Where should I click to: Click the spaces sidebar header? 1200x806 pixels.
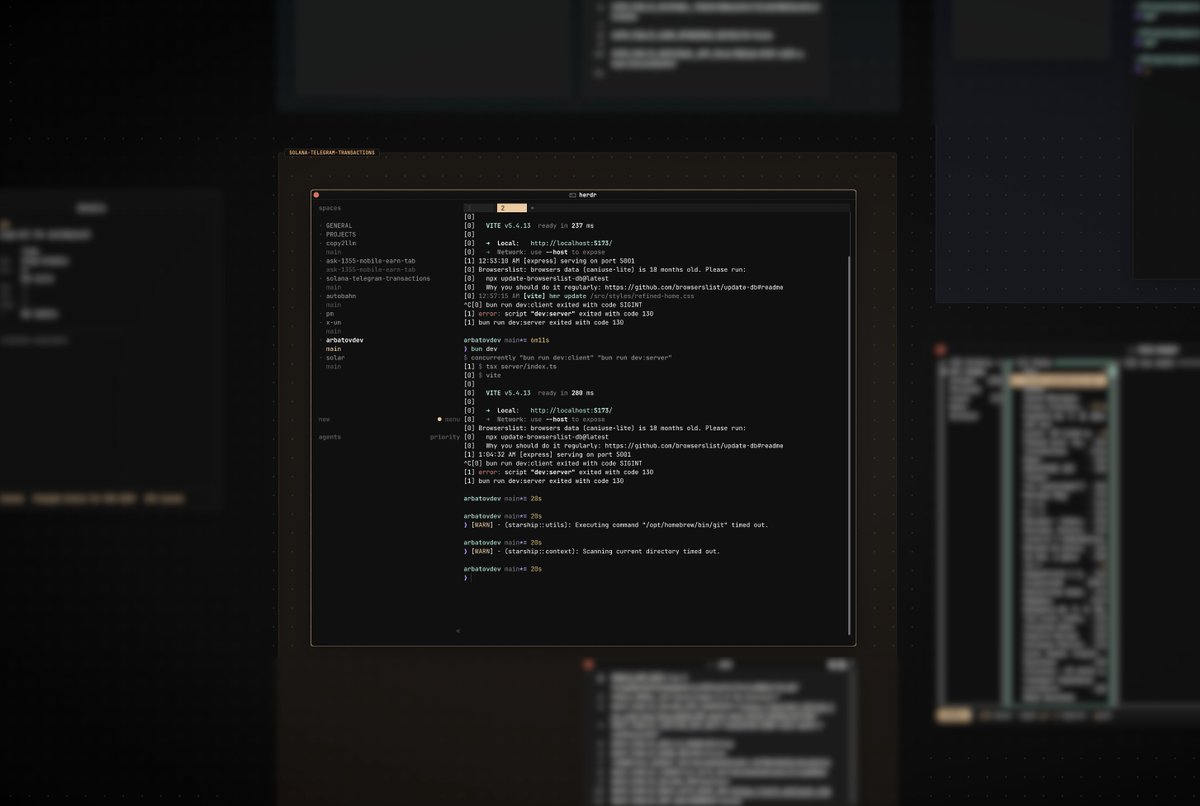point(330,208)
